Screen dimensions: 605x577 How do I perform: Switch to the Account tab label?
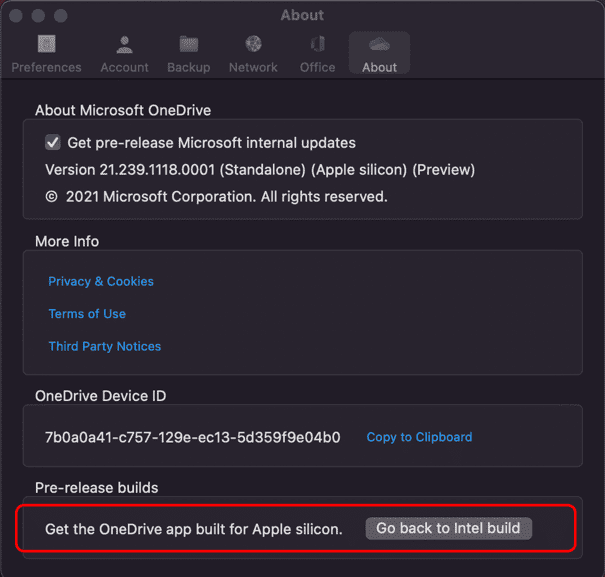pyautogui.click(x=124, y=68)
